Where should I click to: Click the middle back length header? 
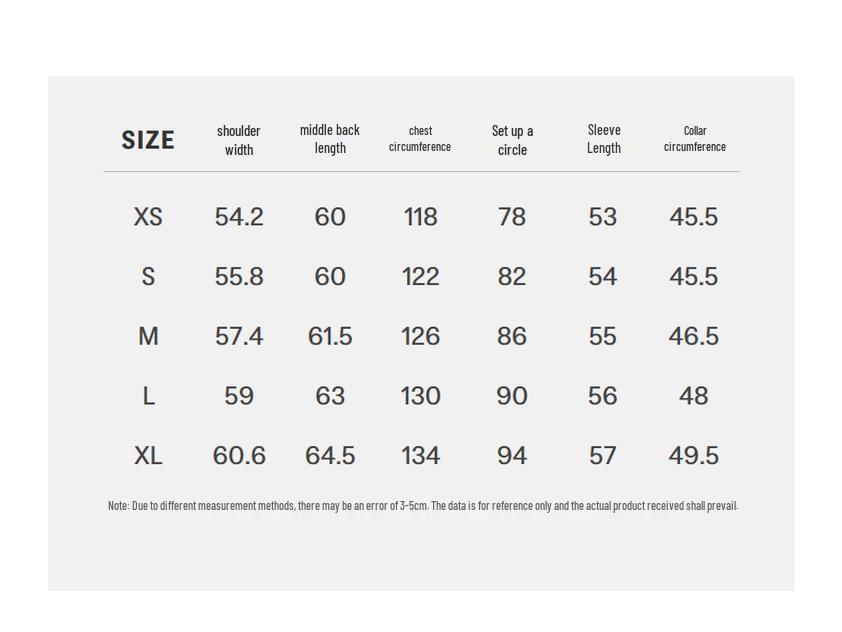(330, 139)
